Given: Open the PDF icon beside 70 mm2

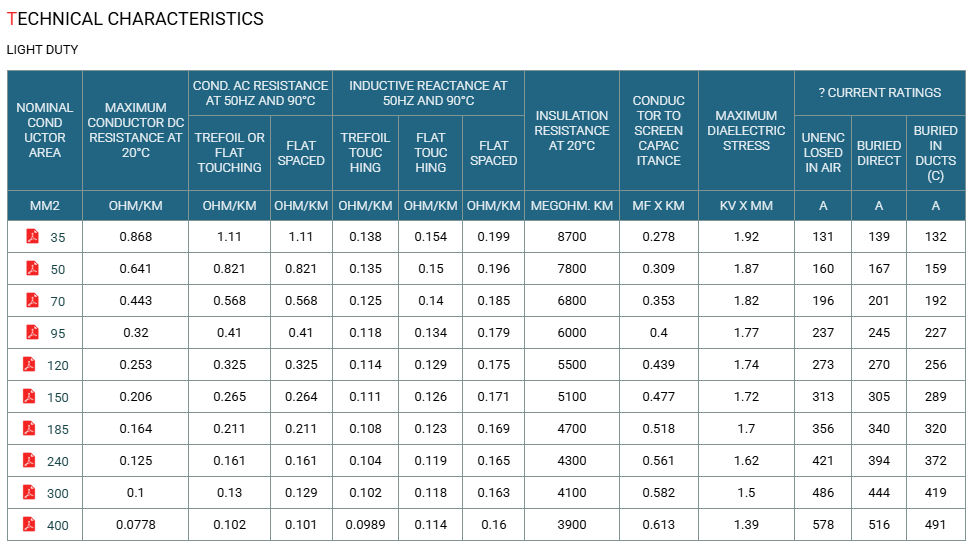Looking at the screenshot, I should tap(32, 301).
